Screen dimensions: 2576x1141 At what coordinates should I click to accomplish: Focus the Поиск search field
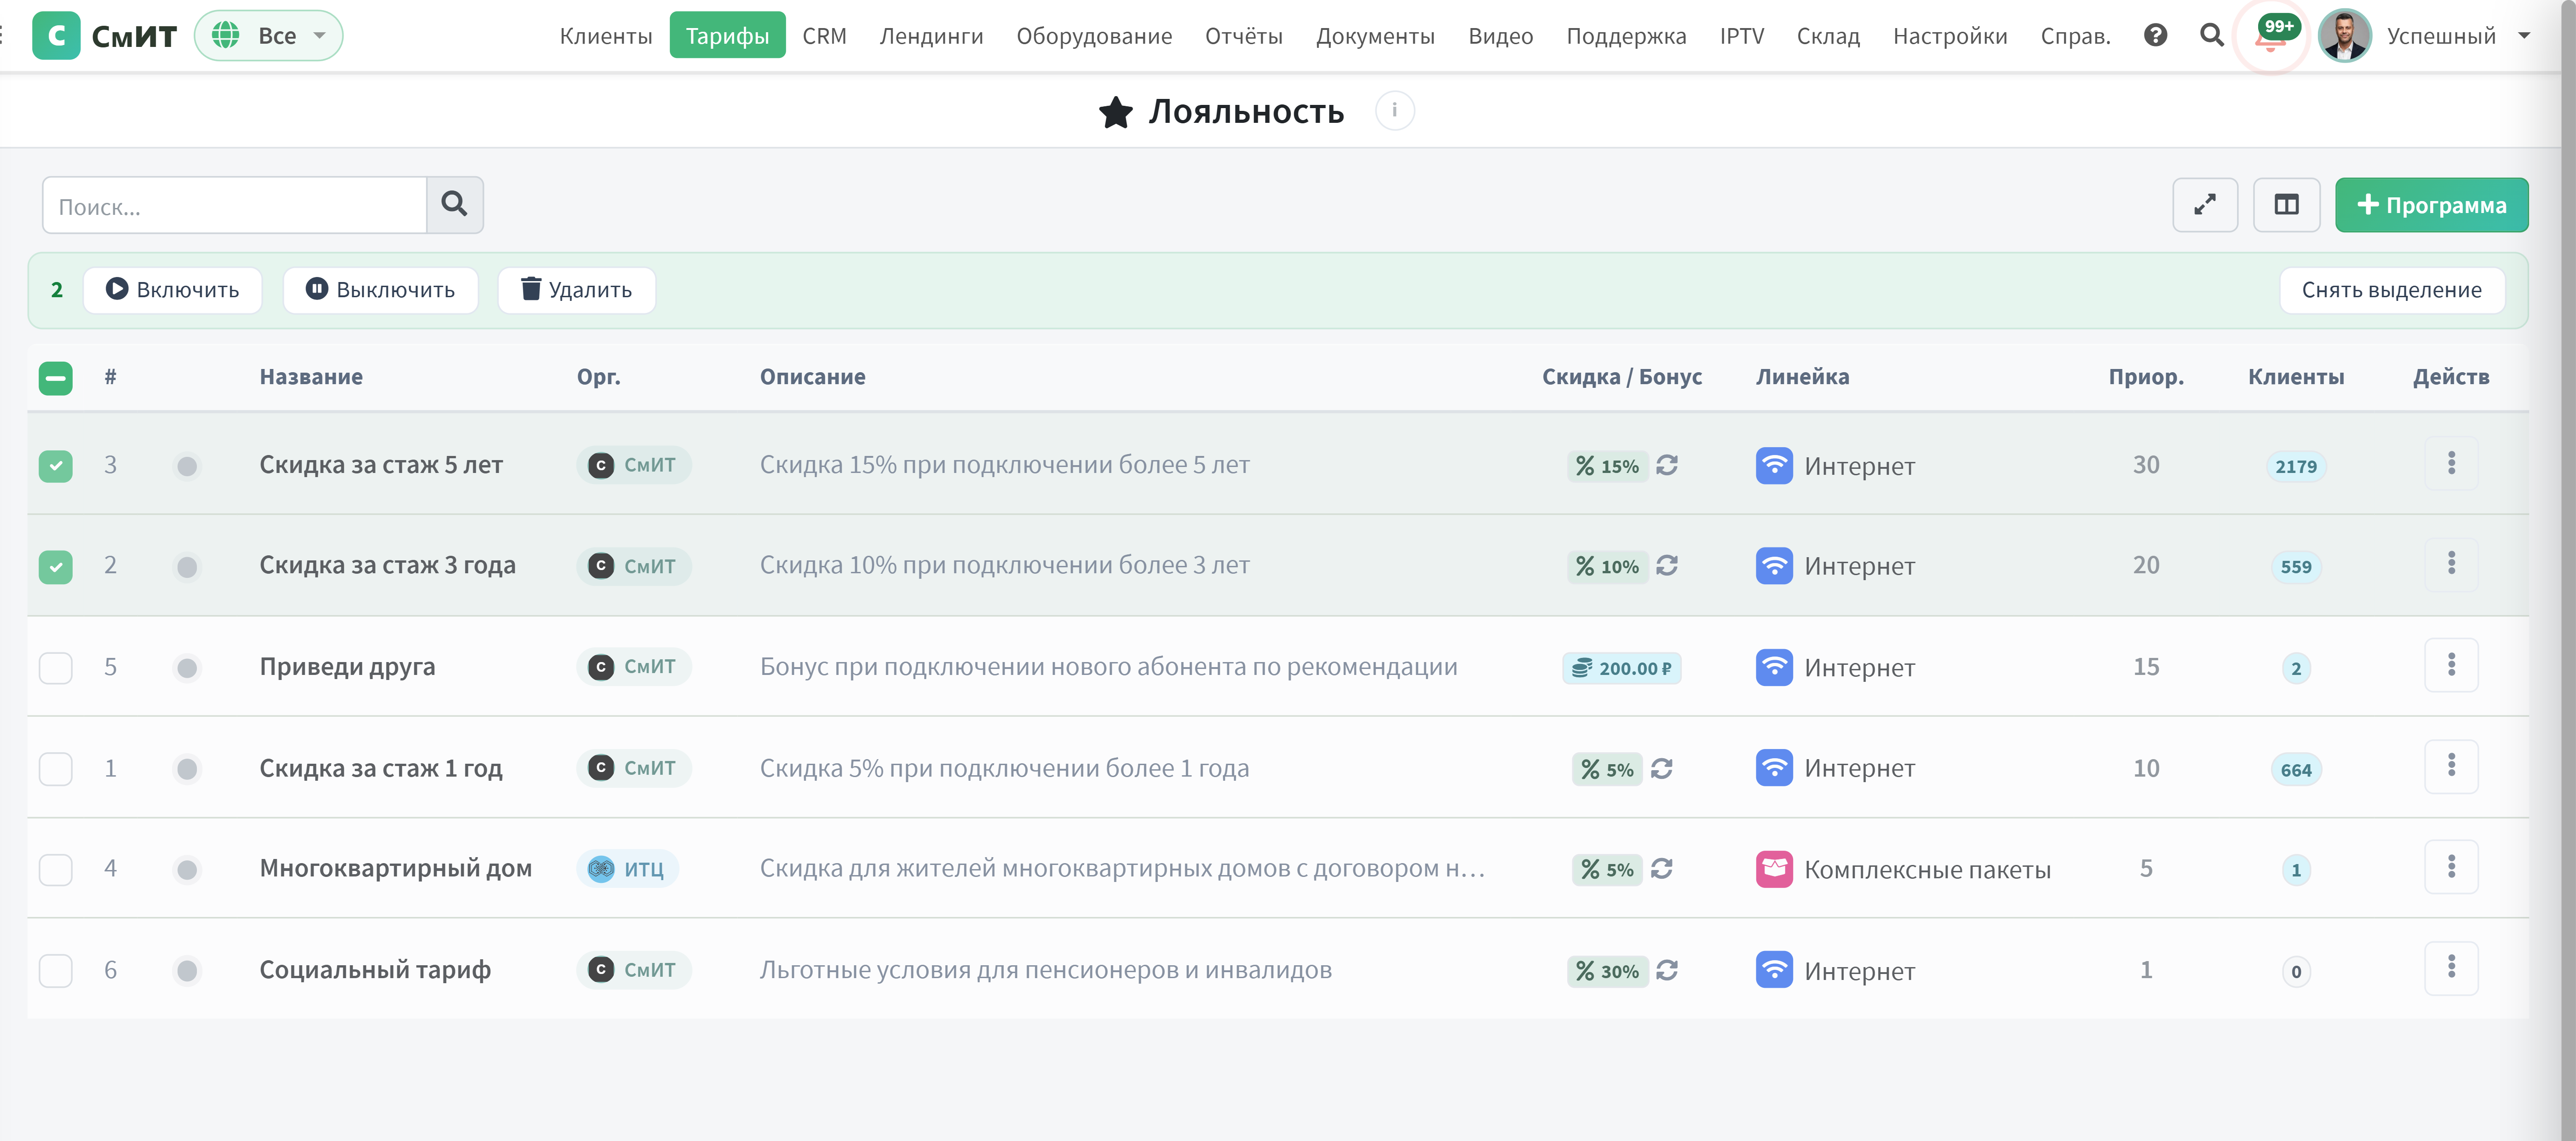235,205
